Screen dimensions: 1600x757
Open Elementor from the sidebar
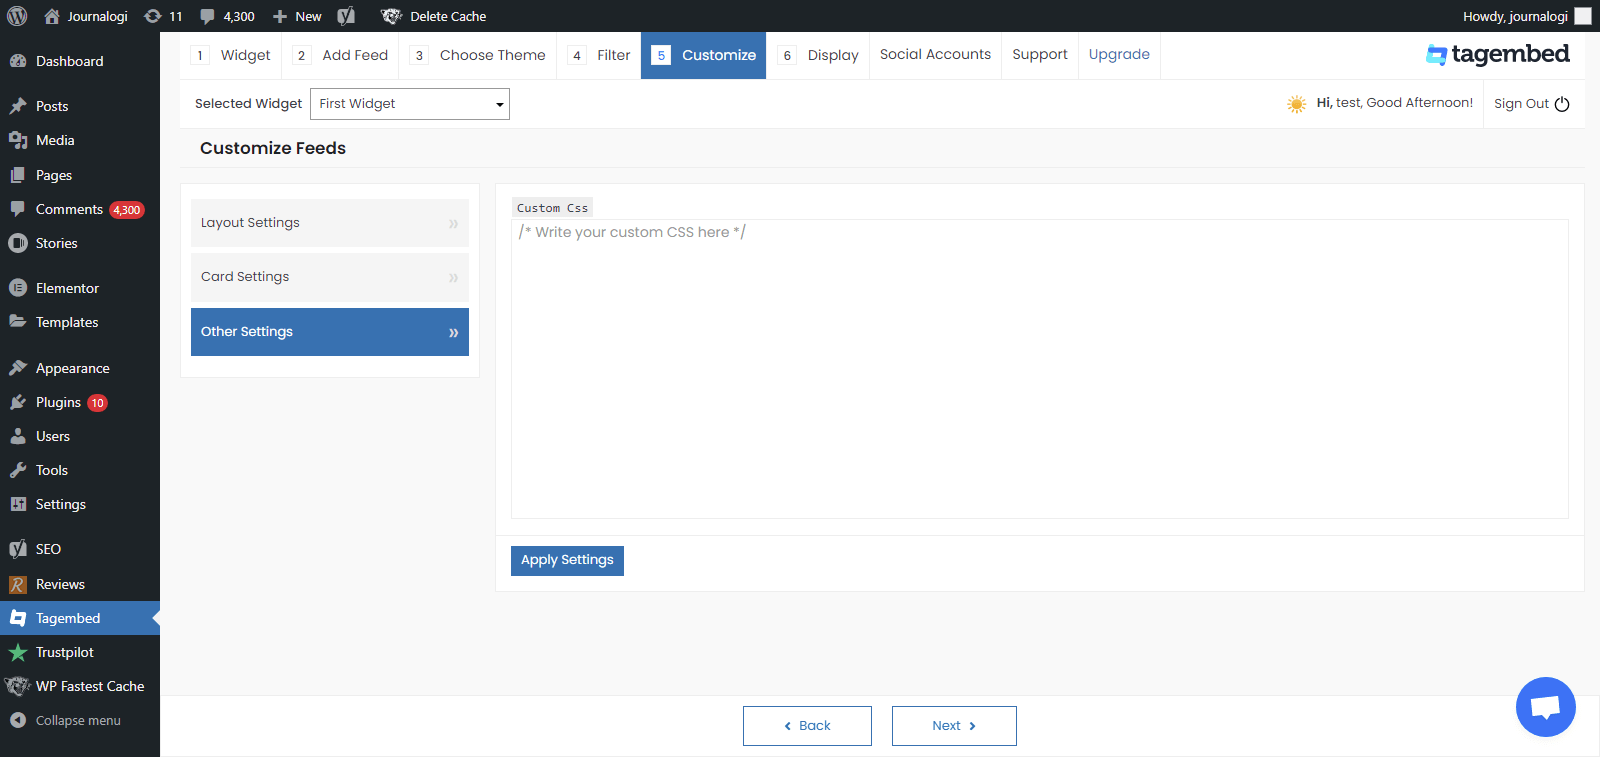(80, 288)
